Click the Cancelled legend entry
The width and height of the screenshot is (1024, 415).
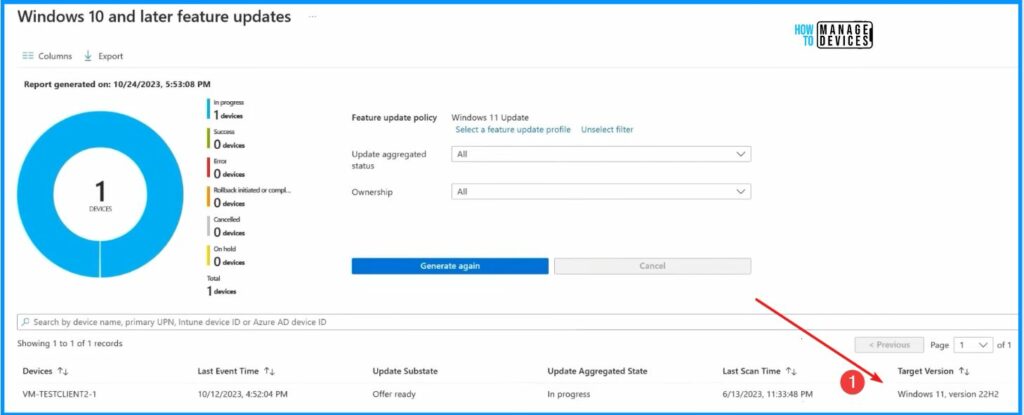226,226
